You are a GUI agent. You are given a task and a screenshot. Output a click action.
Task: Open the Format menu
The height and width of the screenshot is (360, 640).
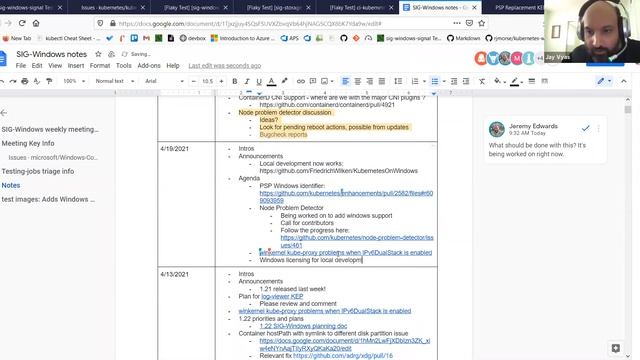100,66
